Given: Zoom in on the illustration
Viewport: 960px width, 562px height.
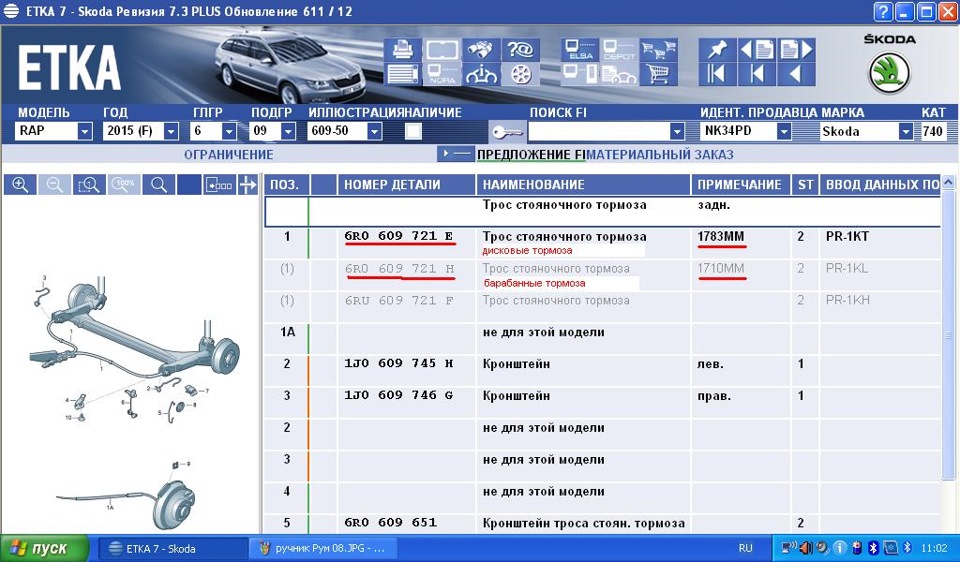Looking at the screenshot, I should (x=20, y=184).
